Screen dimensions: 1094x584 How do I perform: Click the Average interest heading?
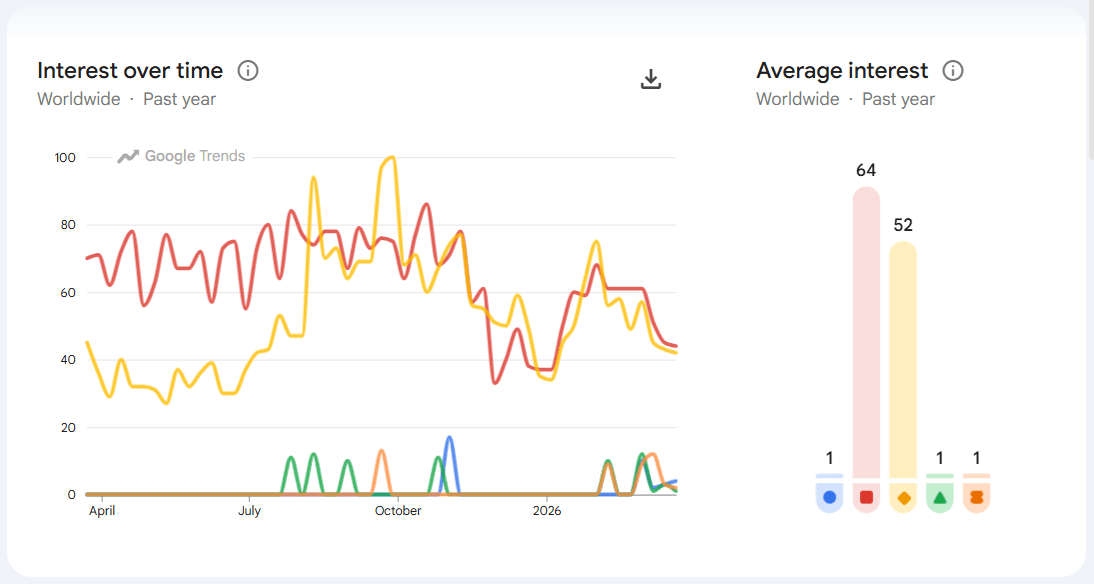pos(842,71)
